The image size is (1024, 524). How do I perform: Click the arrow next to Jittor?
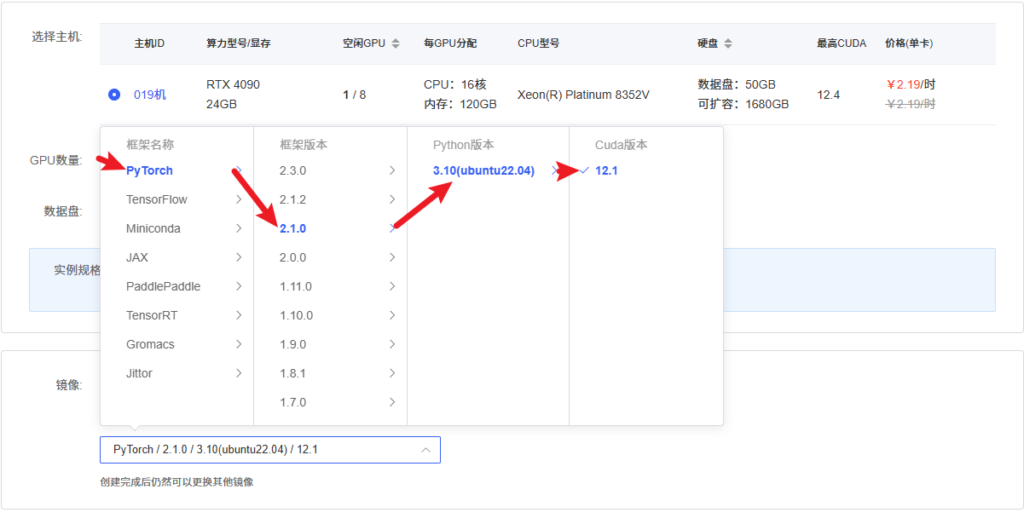point(238,374)
